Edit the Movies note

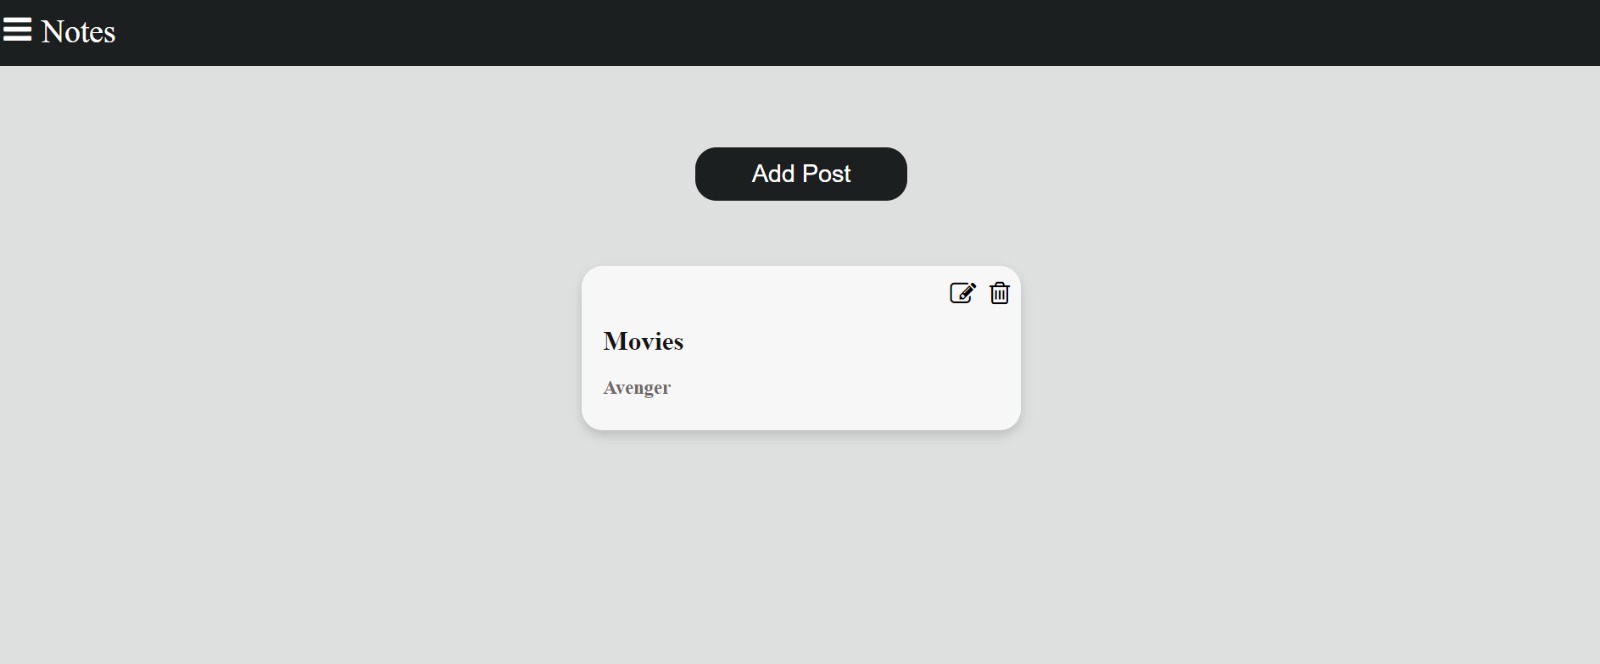click(x=962, y=293)
